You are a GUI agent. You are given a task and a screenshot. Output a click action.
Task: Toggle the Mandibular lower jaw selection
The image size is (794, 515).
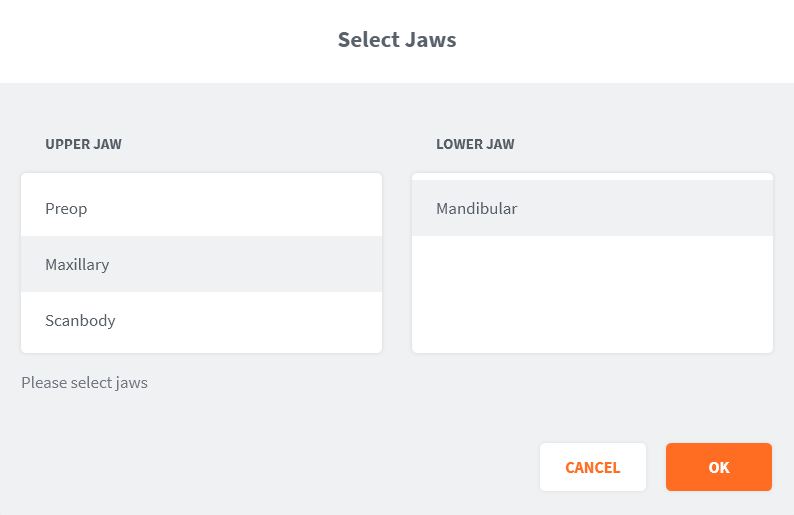pyautogui.click(x=592, y=209)
